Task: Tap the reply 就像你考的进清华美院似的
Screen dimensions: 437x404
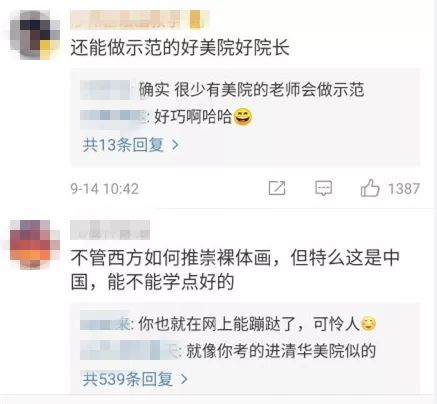Action: [281, 351]
